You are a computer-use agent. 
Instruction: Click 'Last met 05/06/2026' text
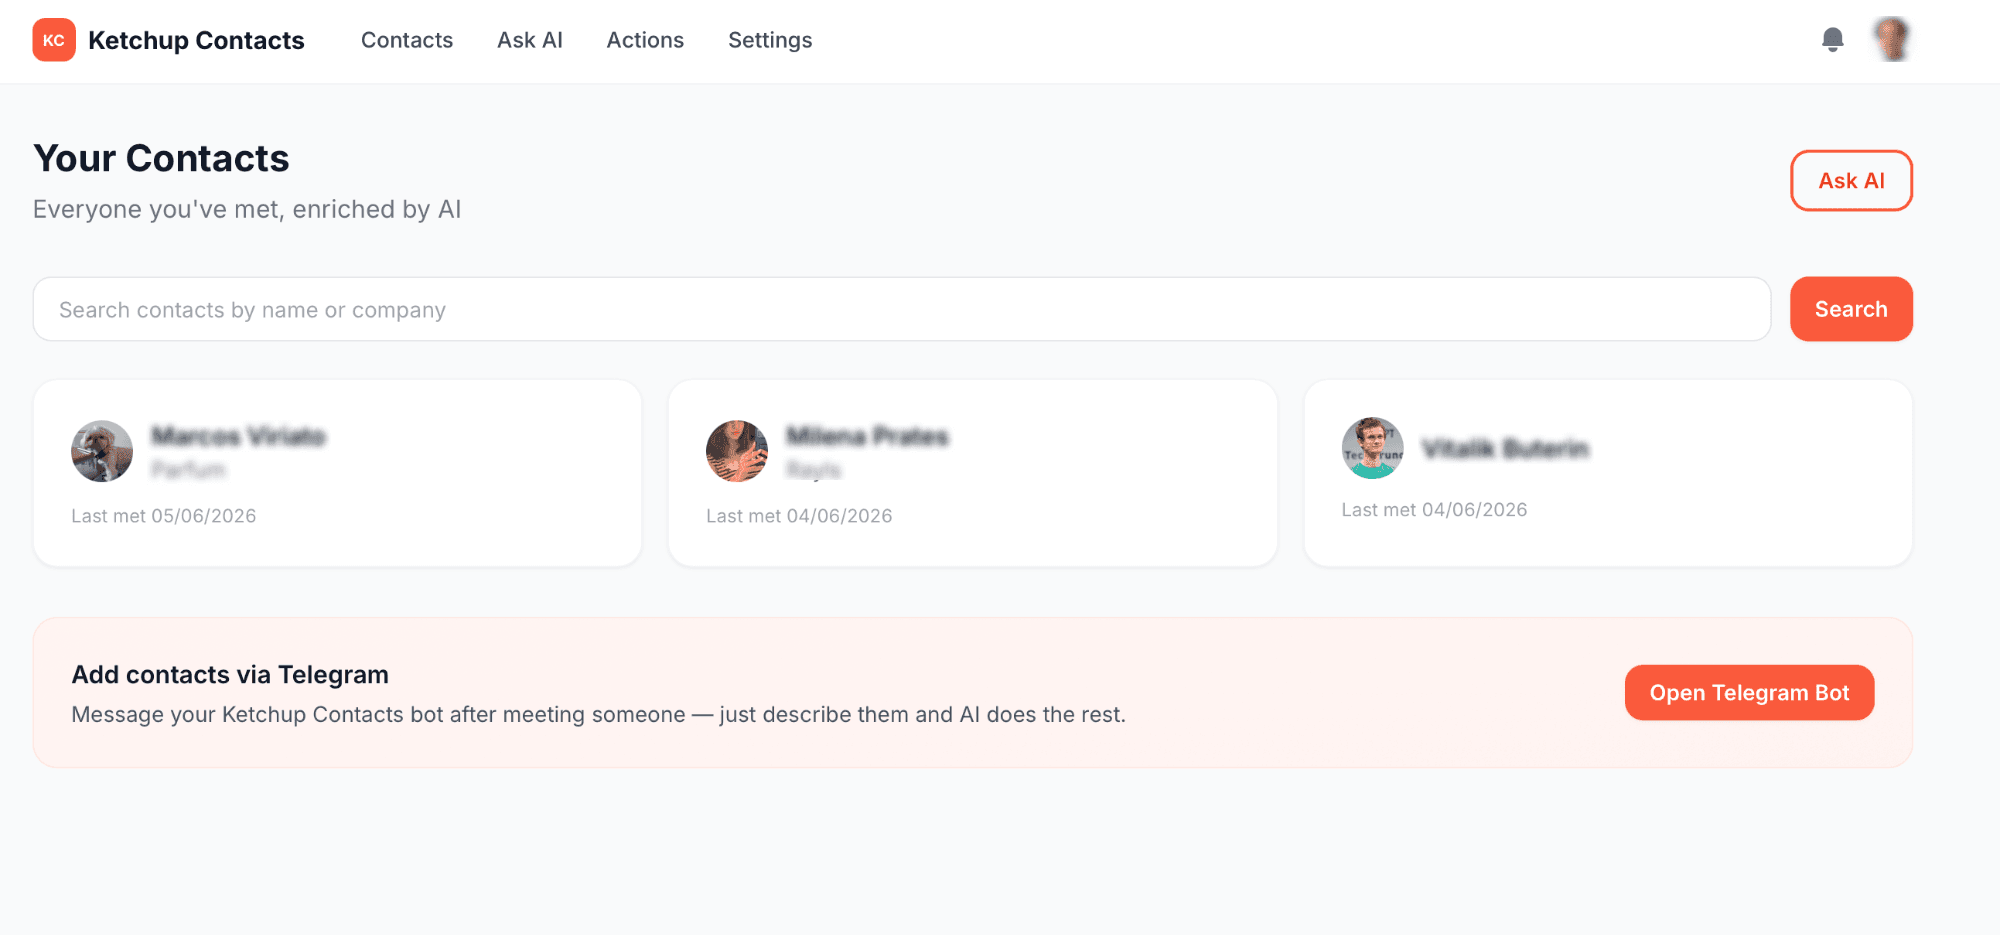tap(164, 516)
